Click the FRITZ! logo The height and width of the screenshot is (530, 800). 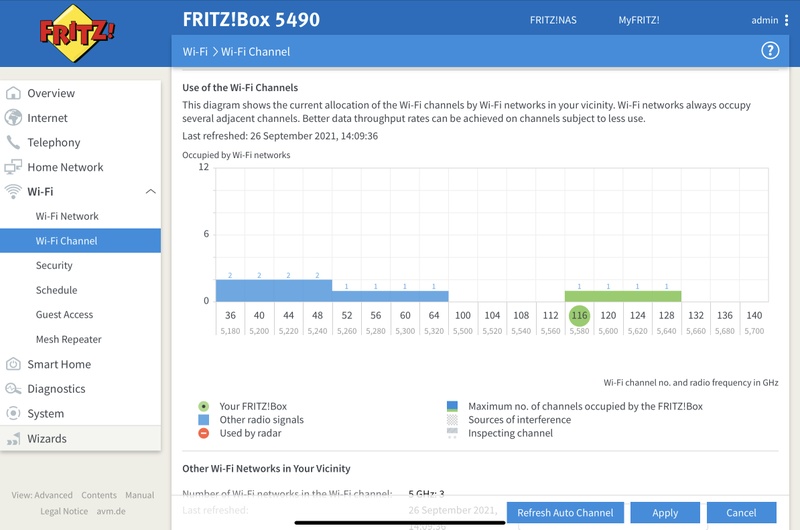pos(77,33)
